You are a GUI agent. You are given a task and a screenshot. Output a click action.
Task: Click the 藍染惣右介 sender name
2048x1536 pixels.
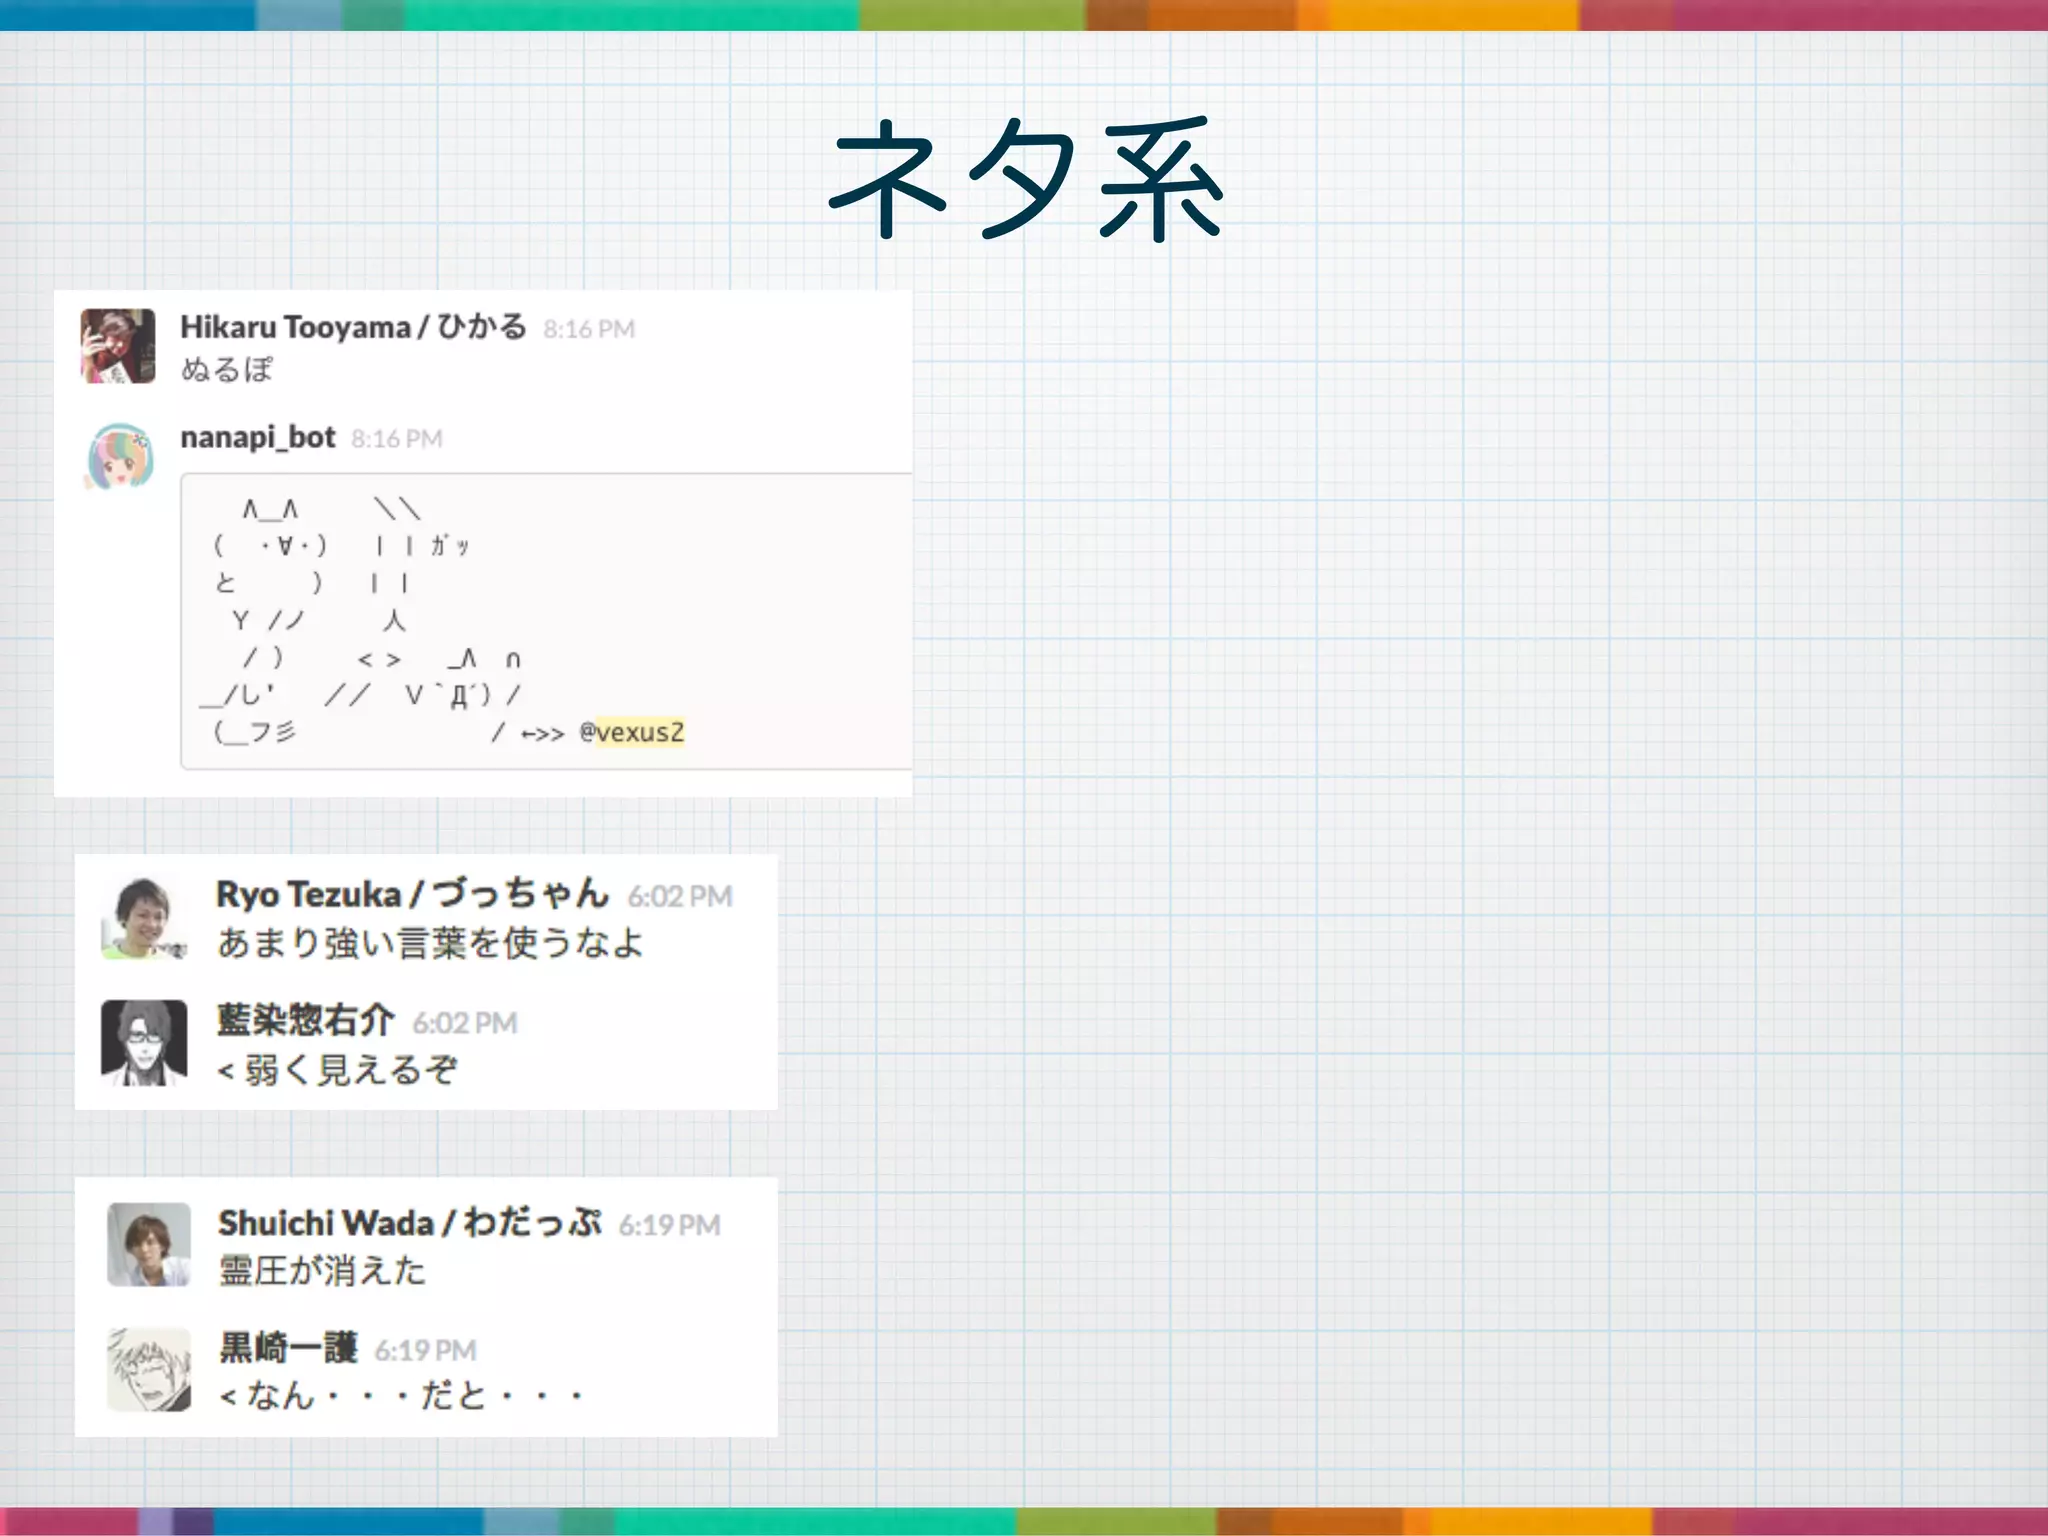[x=306, y=1020]
